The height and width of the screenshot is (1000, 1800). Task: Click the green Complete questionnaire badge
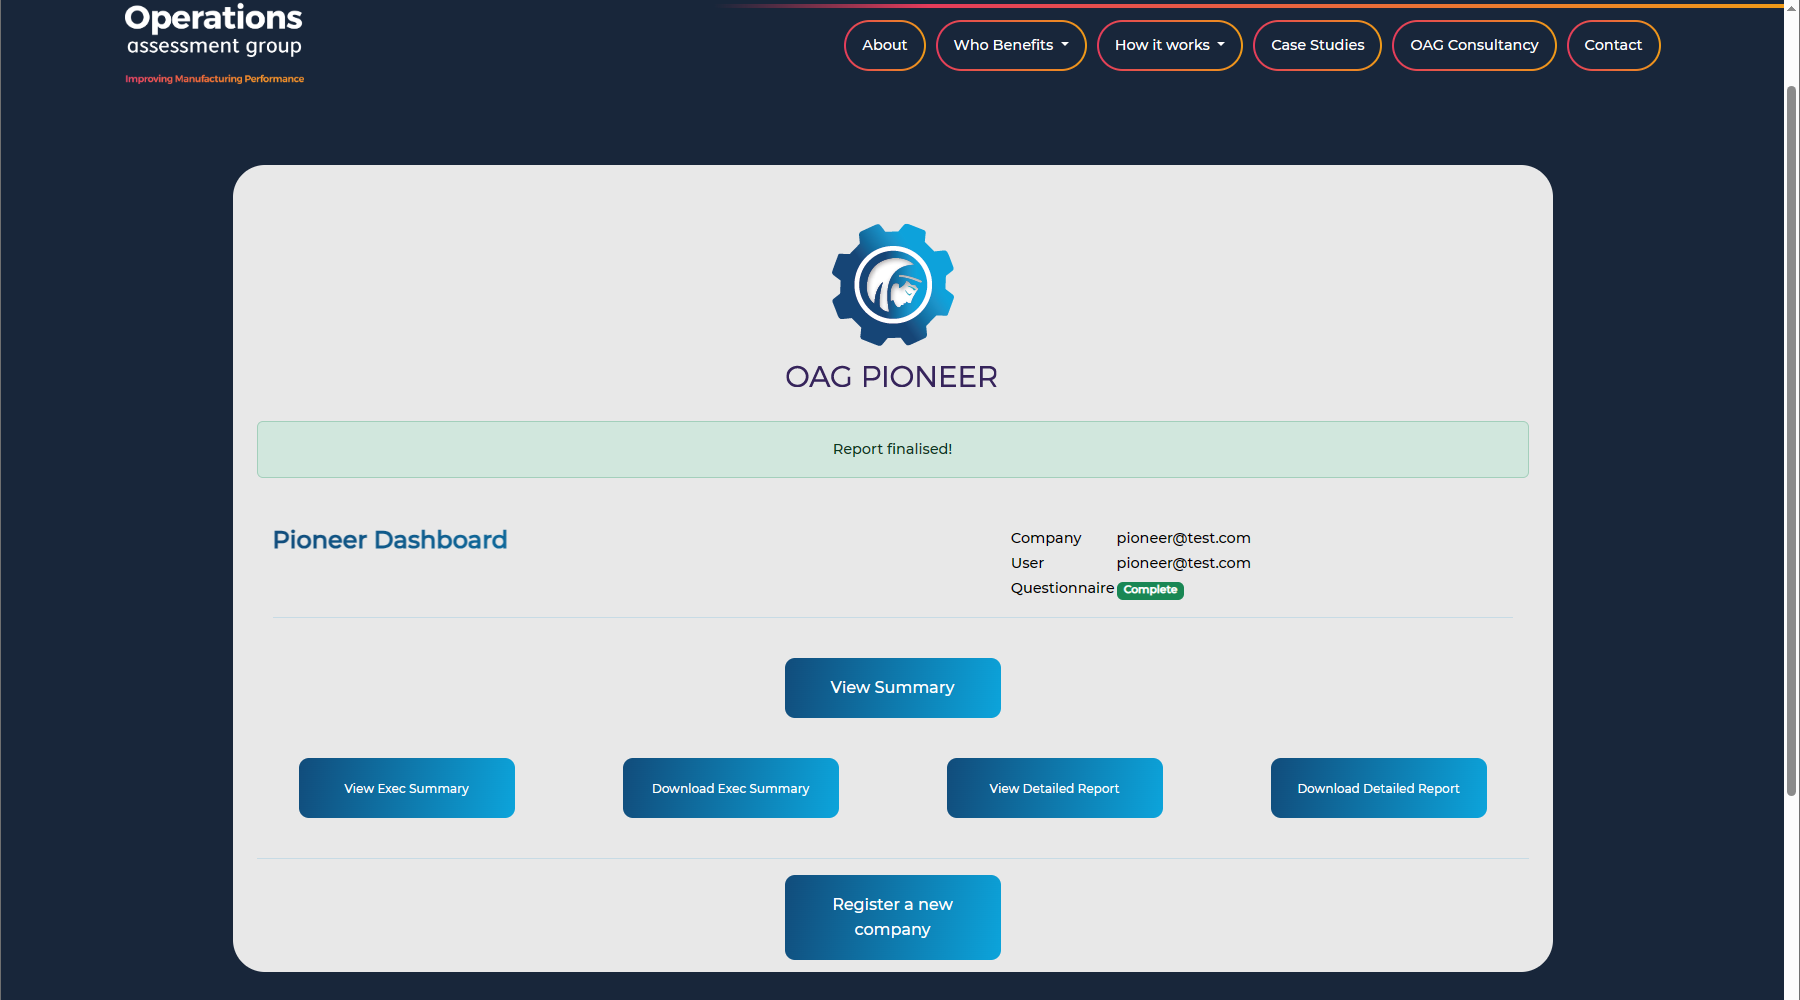click(x=1150, y=590)
